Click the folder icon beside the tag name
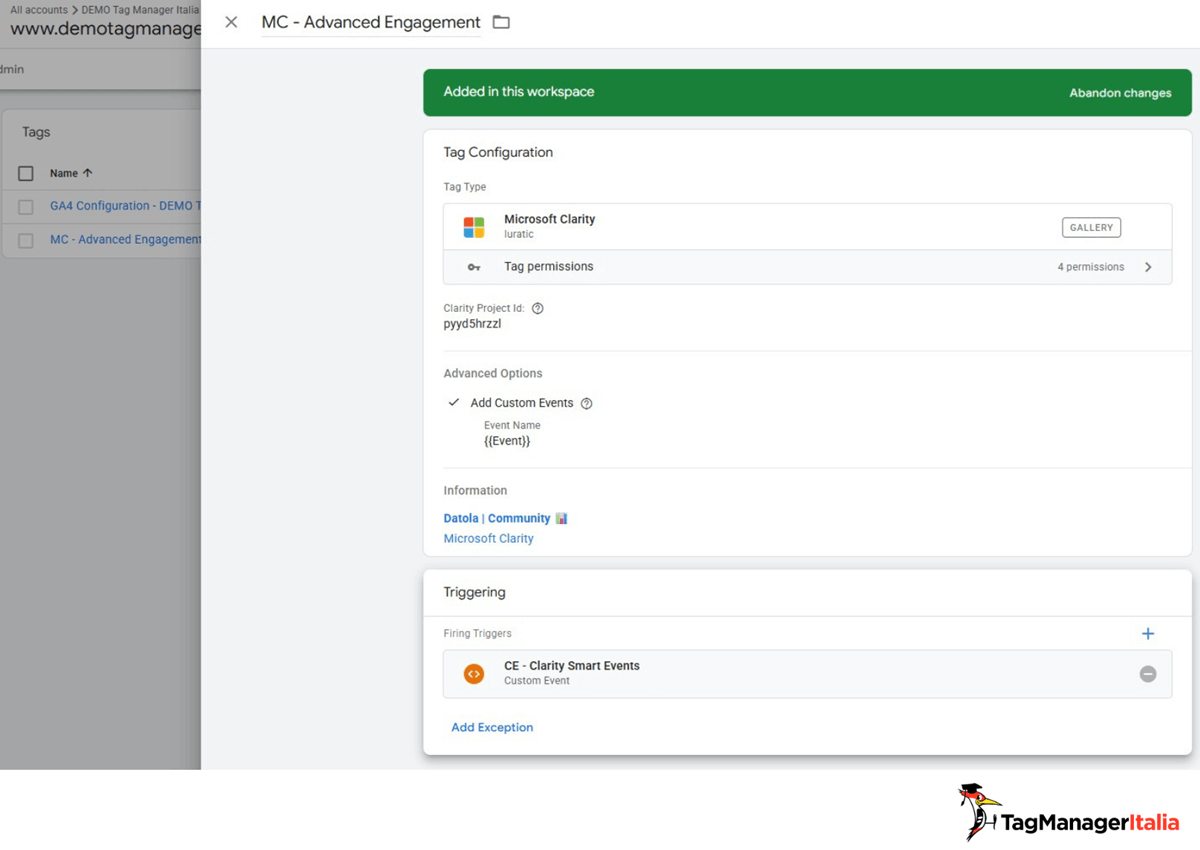The image size is (1200, 850). coord(500,21)
